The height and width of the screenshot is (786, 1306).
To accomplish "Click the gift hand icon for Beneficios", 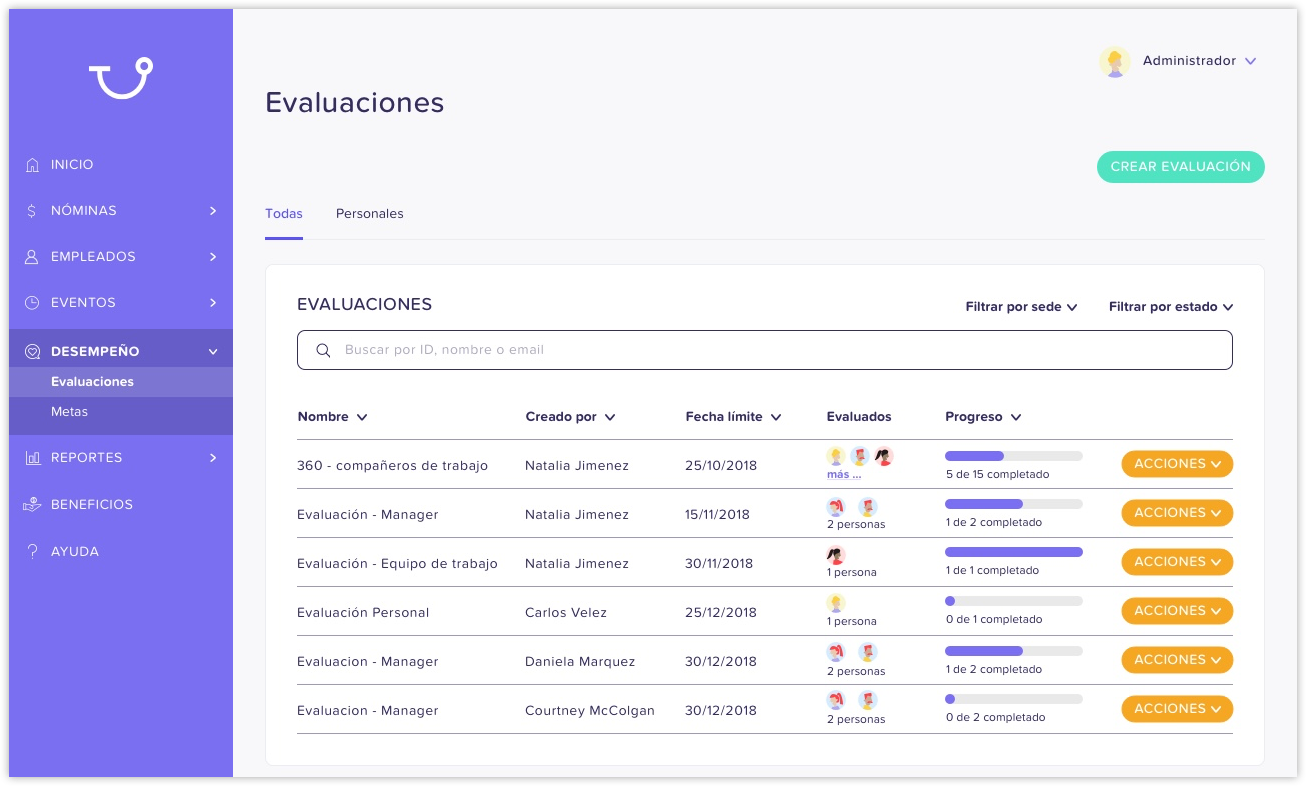I will pos(32,505).
